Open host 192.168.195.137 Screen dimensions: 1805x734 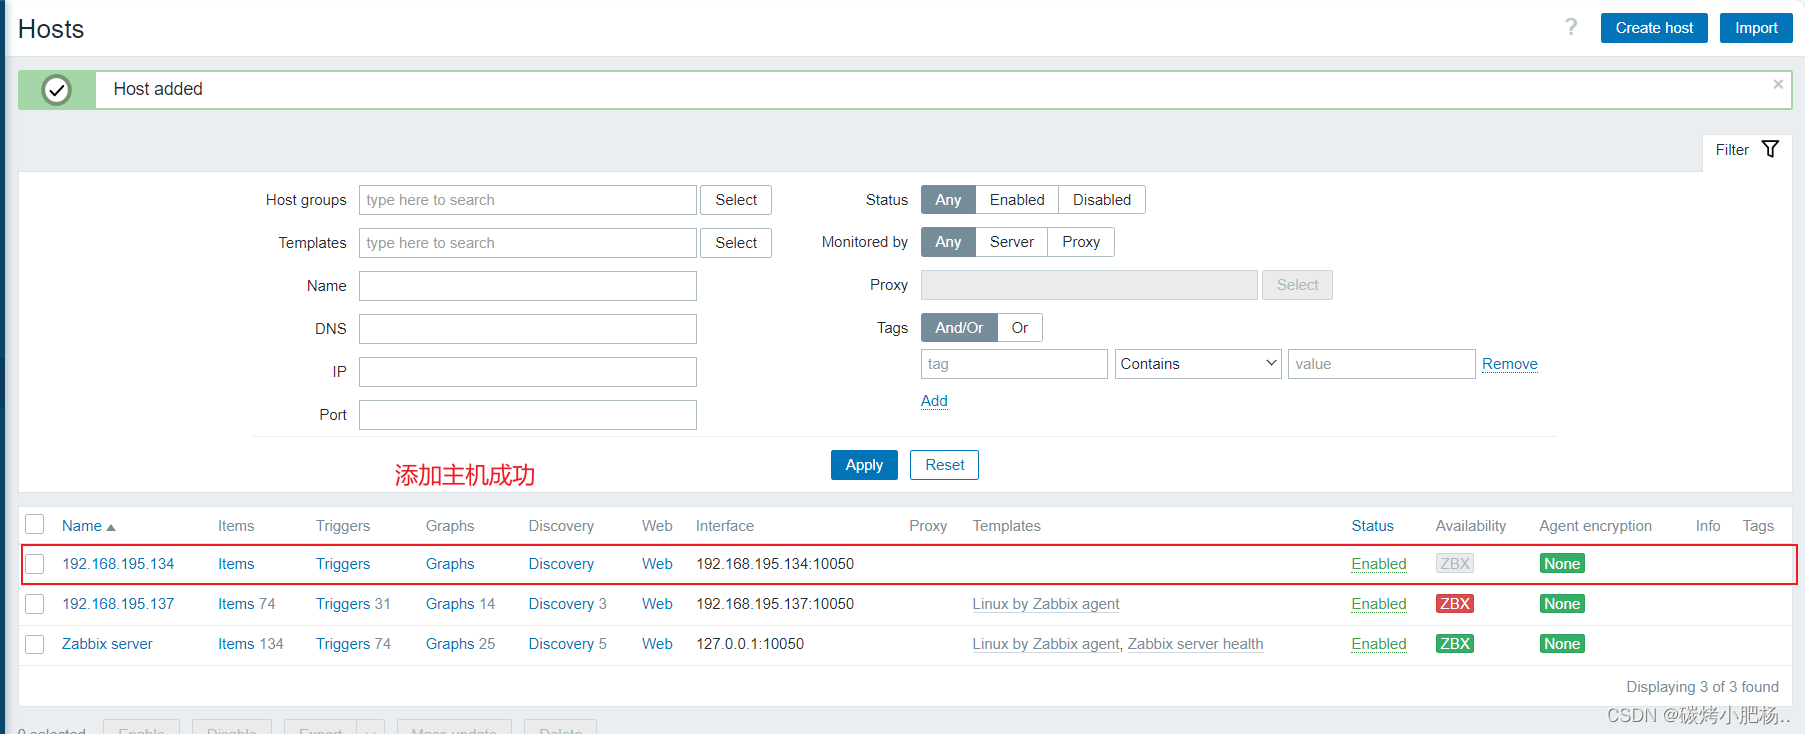(x=118, y=604)
